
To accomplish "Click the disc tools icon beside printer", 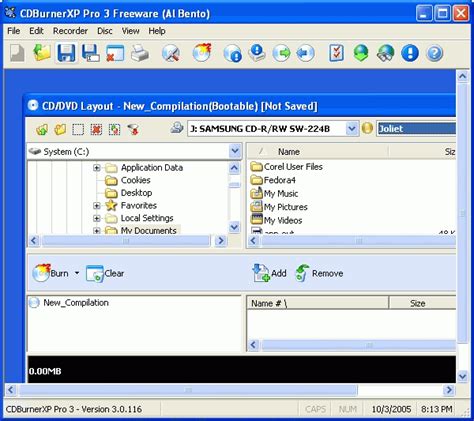I will tap(171, 53).
